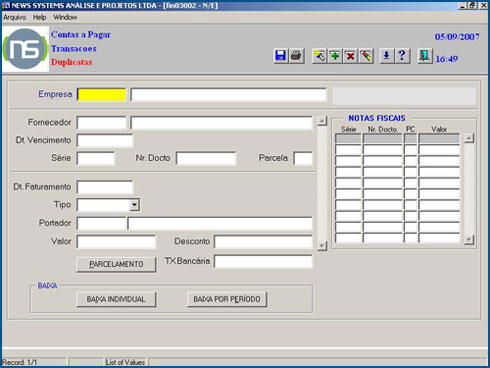Viewport: 490px width, 368px height.
Task: Click first Nr. Docto cell in Notas Fiscais
Action: (383, 138)
